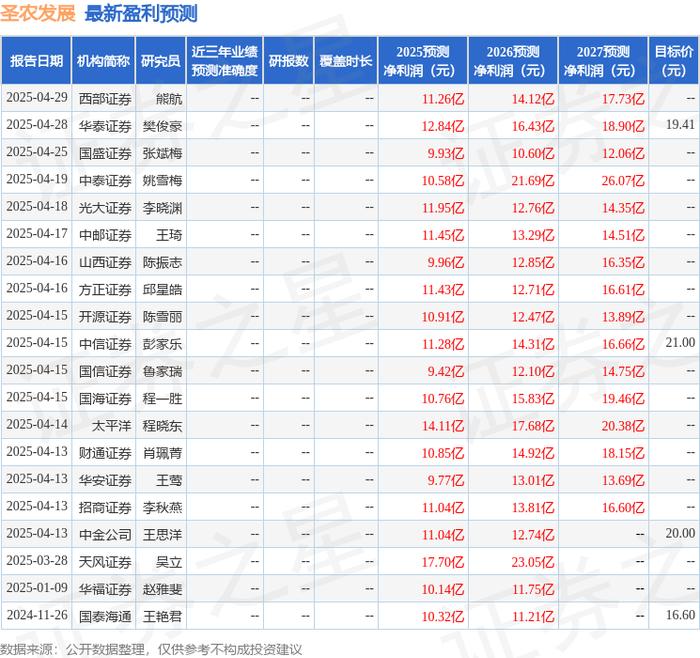700x658 pixels.
Task: Click the 研究员 column header
Action: click(161, 61)
